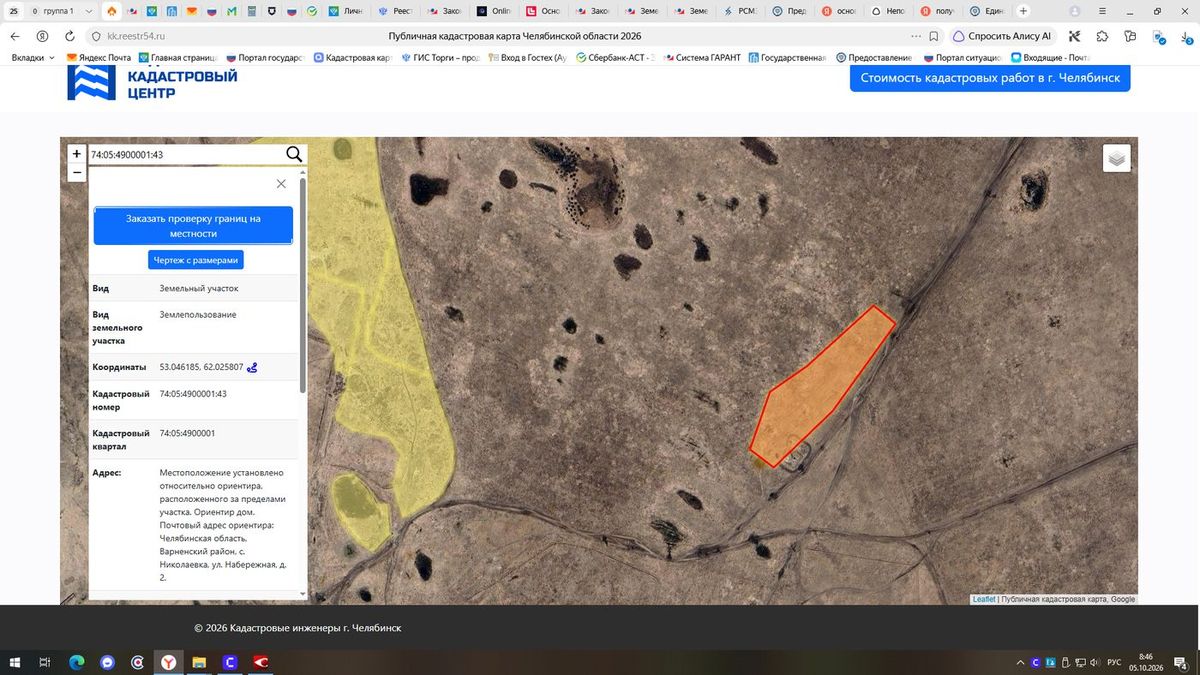Expand the Вкладки bookmarks dropdown

33,58
